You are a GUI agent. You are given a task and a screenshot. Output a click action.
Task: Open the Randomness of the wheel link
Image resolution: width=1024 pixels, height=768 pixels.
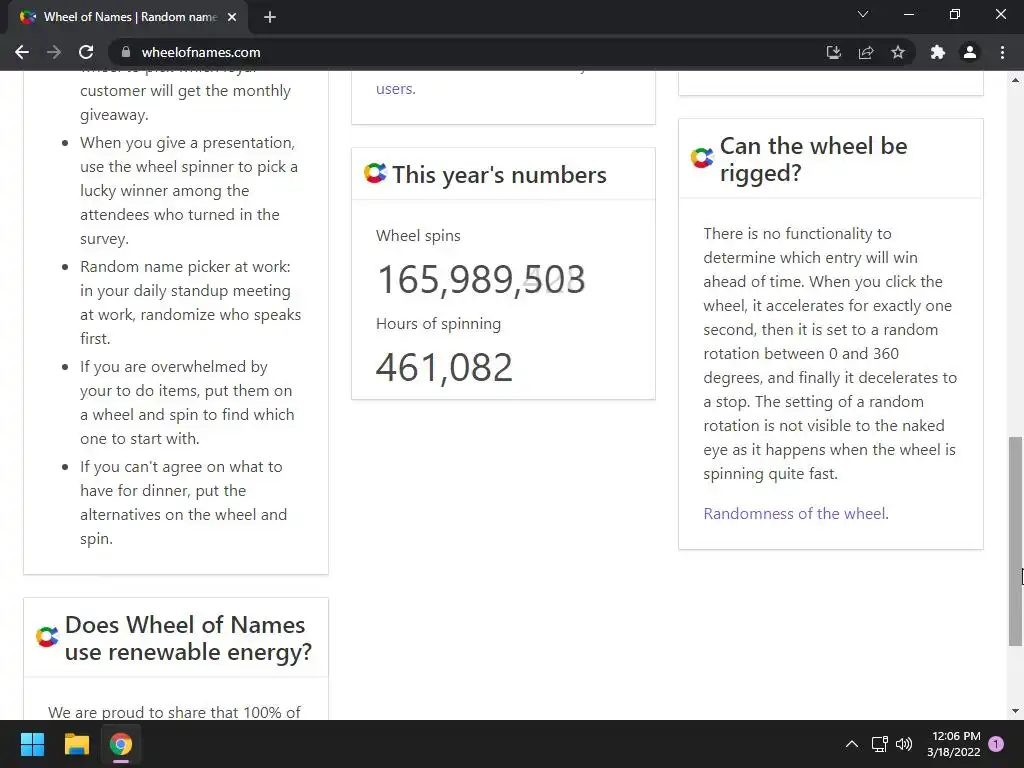click(x=795, y=514)
